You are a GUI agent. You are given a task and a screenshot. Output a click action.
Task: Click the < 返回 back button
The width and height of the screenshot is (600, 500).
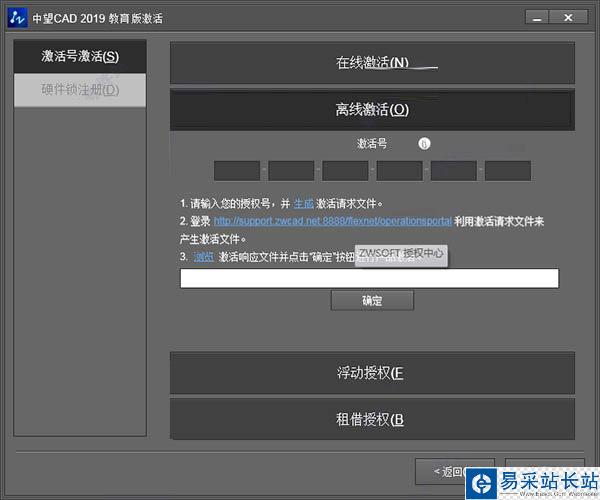(455, 472)
